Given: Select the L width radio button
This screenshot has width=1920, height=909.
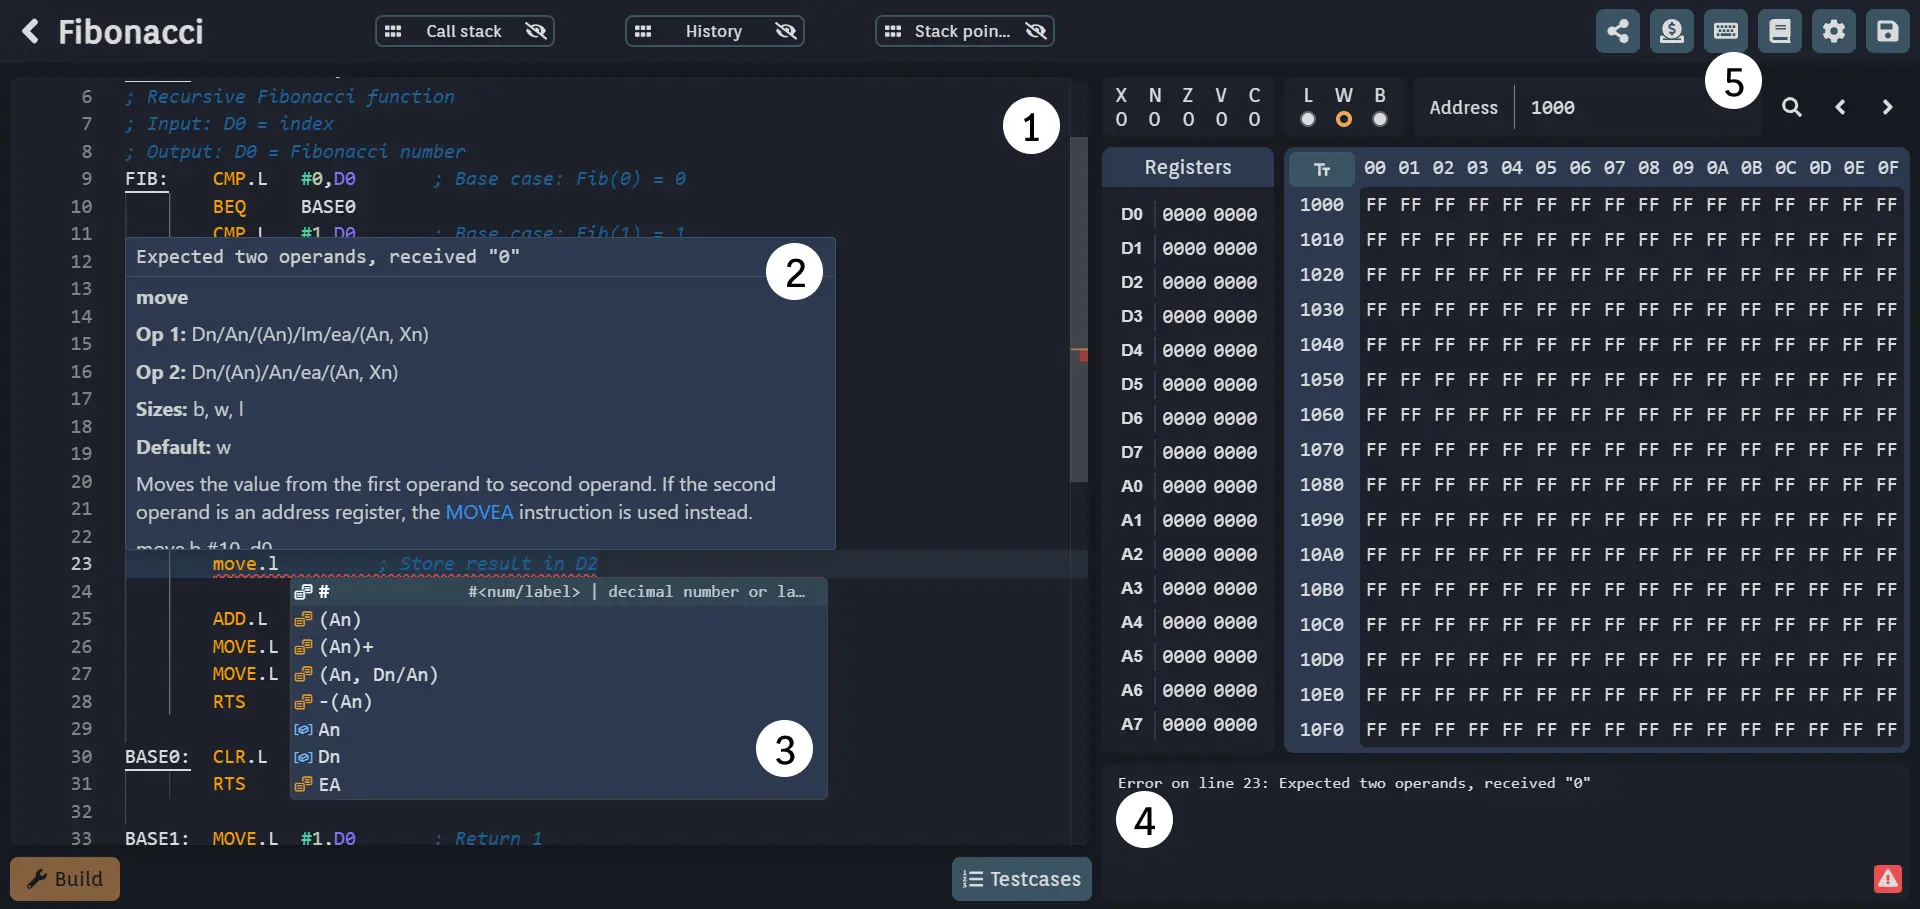Looking at the screenshot, I should coord(1307,119).
